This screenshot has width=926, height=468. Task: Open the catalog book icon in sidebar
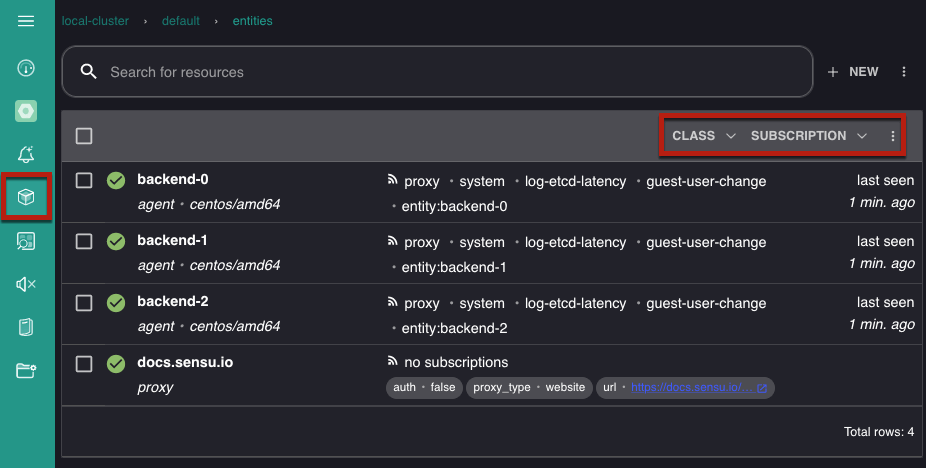point(25,327)
